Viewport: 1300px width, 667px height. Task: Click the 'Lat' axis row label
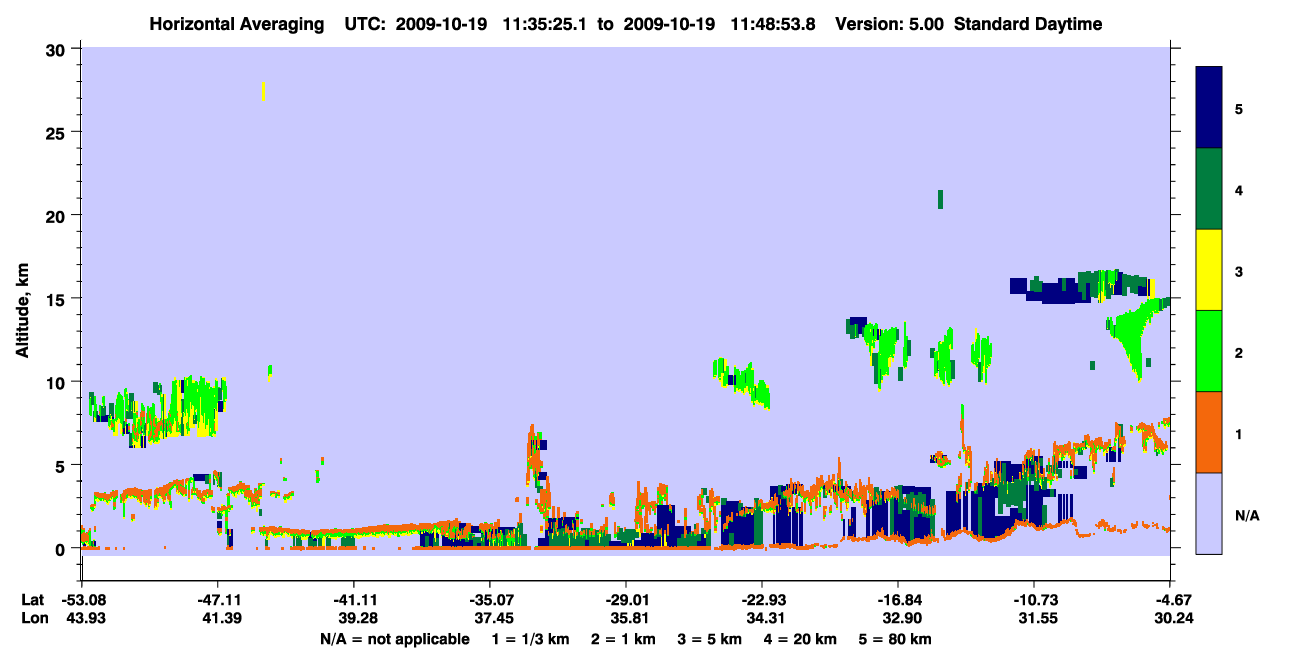(x=33, y=600)
